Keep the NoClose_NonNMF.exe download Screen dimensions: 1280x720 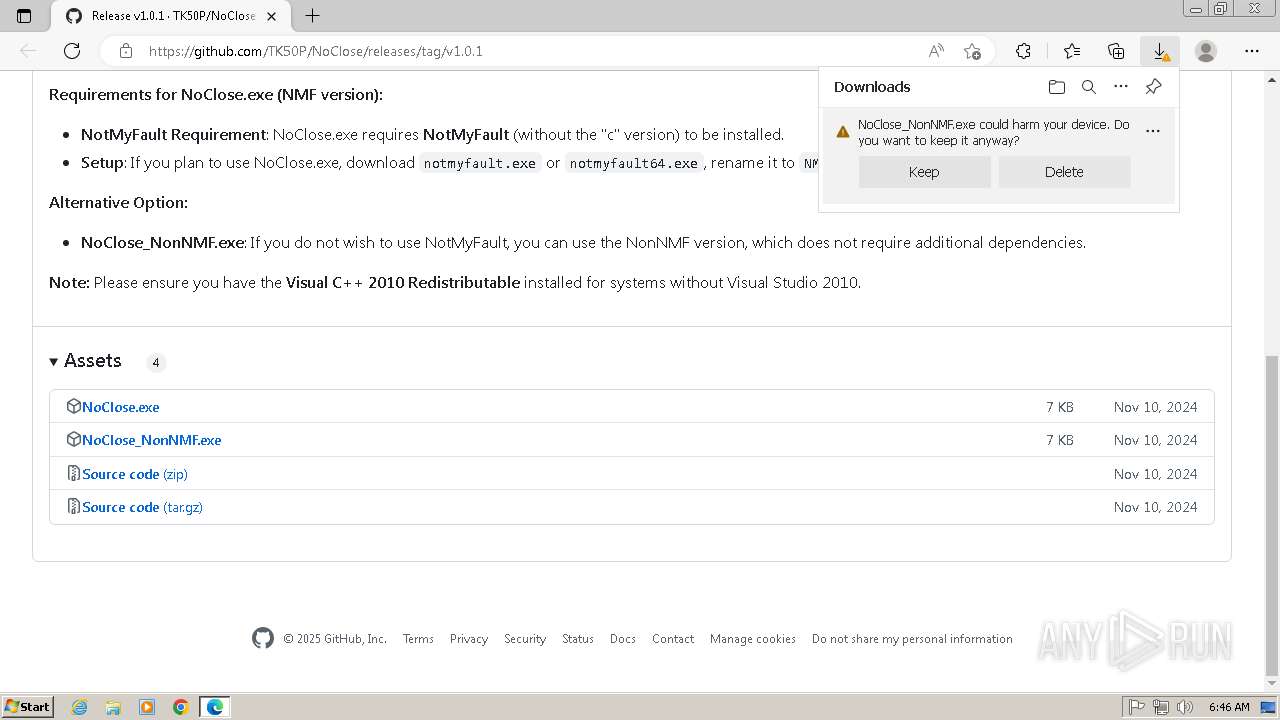(924, 172)
